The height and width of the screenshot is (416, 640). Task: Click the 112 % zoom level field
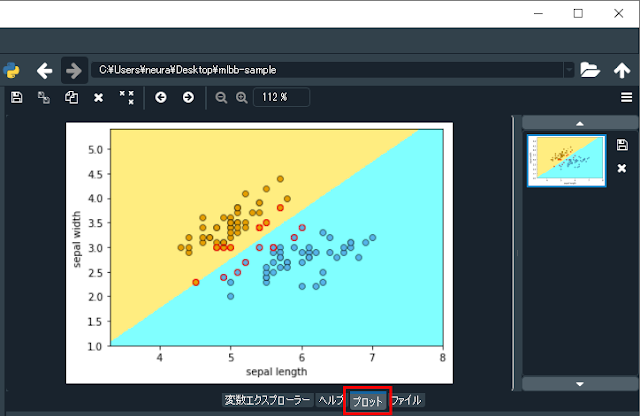tap(281, 97)
